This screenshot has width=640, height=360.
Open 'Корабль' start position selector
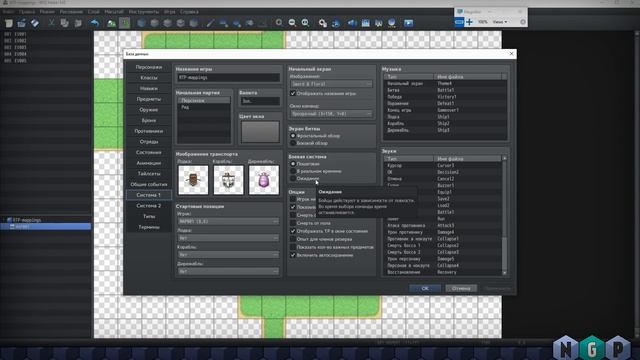[228, 255]
